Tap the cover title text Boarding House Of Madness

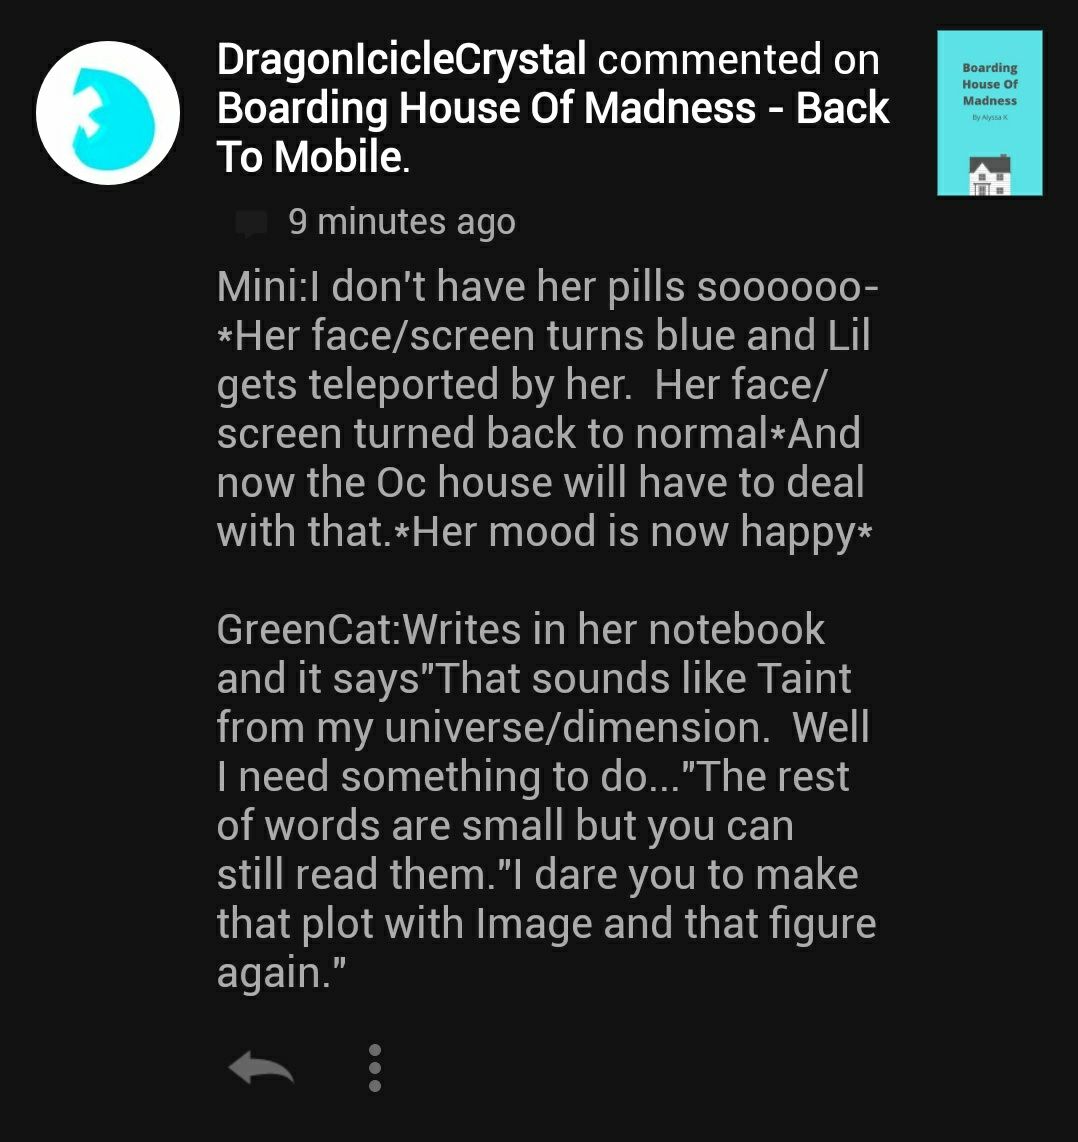pyautogui.click(x=990, y=84)
